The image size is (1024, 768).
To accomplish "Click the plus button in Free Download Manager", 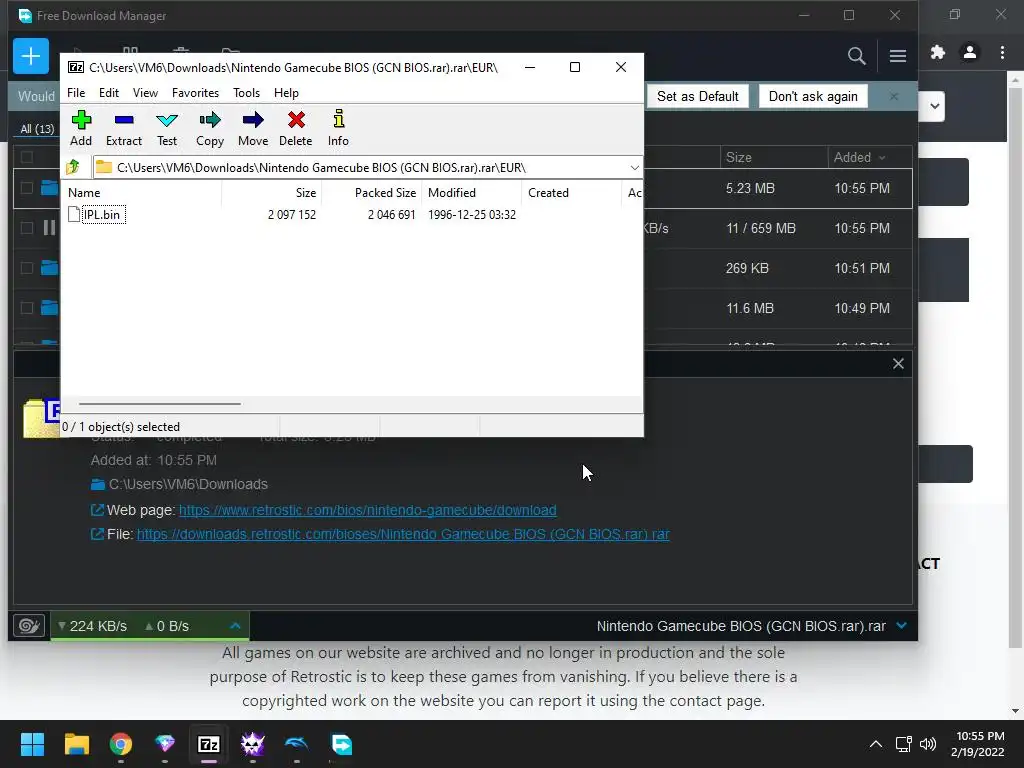I will [31, 56].
